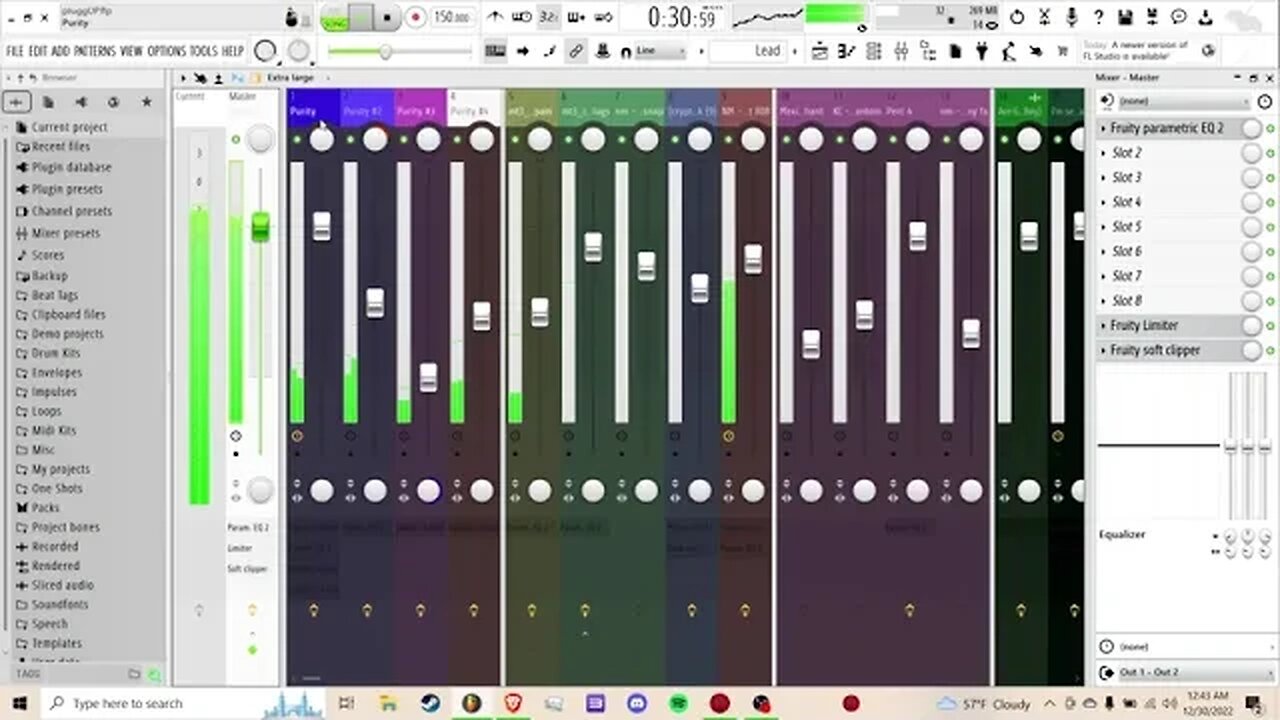Image resolution: width=1280 pixels, height=720 pixels.
Task: Open the ADD menu
Action: [60, 51]
